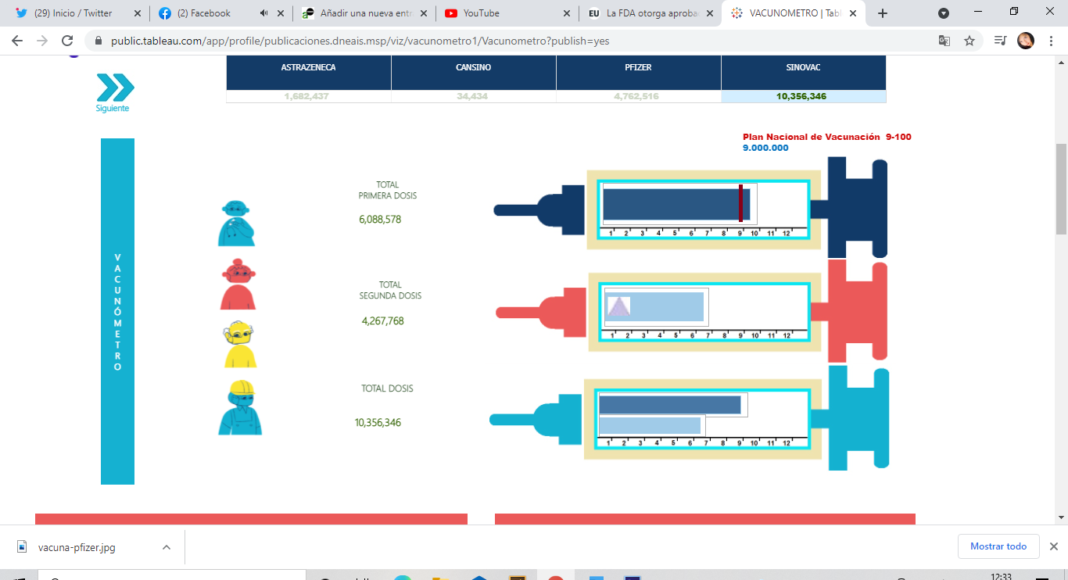The width and height of the screenshot is (1068, 580).
Task: Click the tab search dropdown circle
Action: pyautogui.click(x=943, y=13)
